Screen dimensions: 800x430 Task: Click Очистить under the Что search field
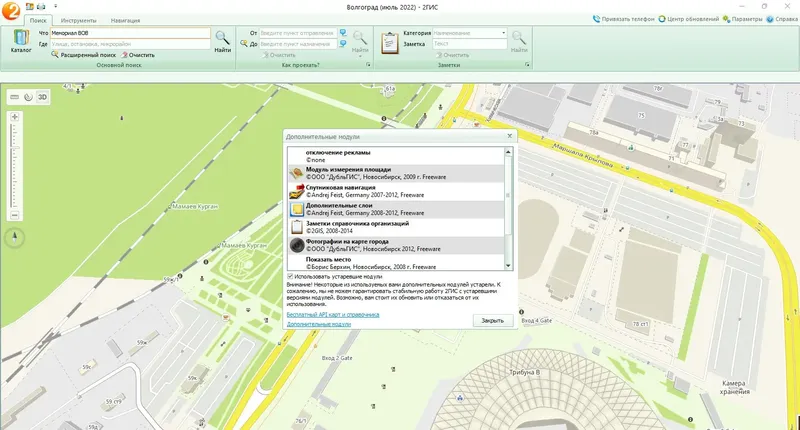(138, 55)
